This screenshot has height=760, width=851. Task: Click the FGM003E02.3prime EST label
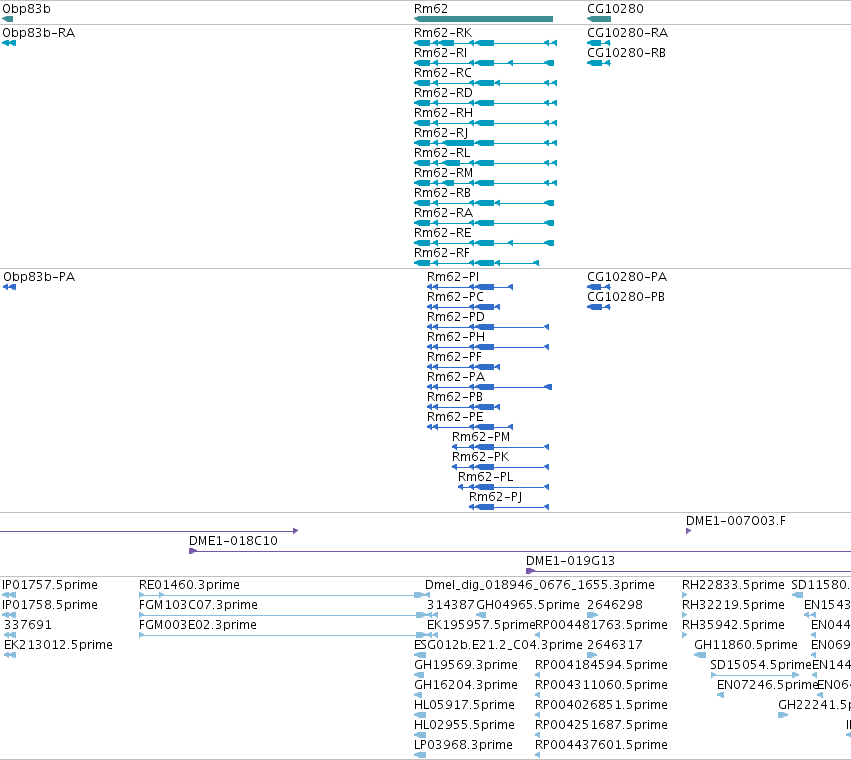[x=198, y=625]
